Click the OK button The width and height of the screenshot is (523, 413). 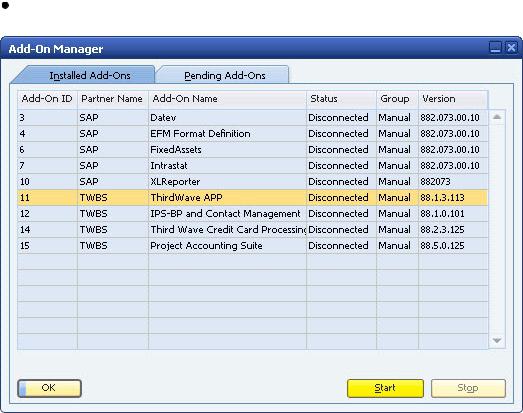point(49,388)
